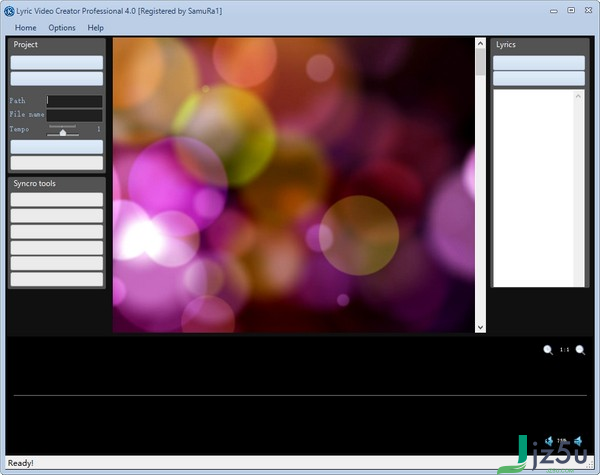Click the Ready! status text
The width and height of the screenshot is (600, 475).
pyautogui.click(x=21, y=463)
